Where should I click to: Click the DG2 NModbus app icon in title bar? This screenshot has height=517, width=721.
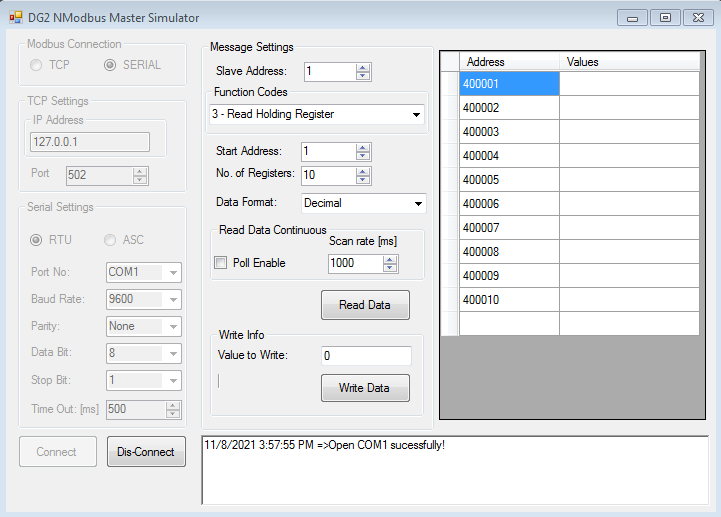pyautogui.click(x=16, y=17)
